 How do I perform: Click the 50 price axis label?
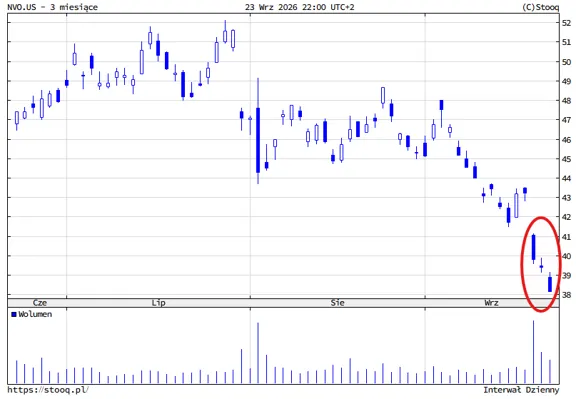(566, 62)
